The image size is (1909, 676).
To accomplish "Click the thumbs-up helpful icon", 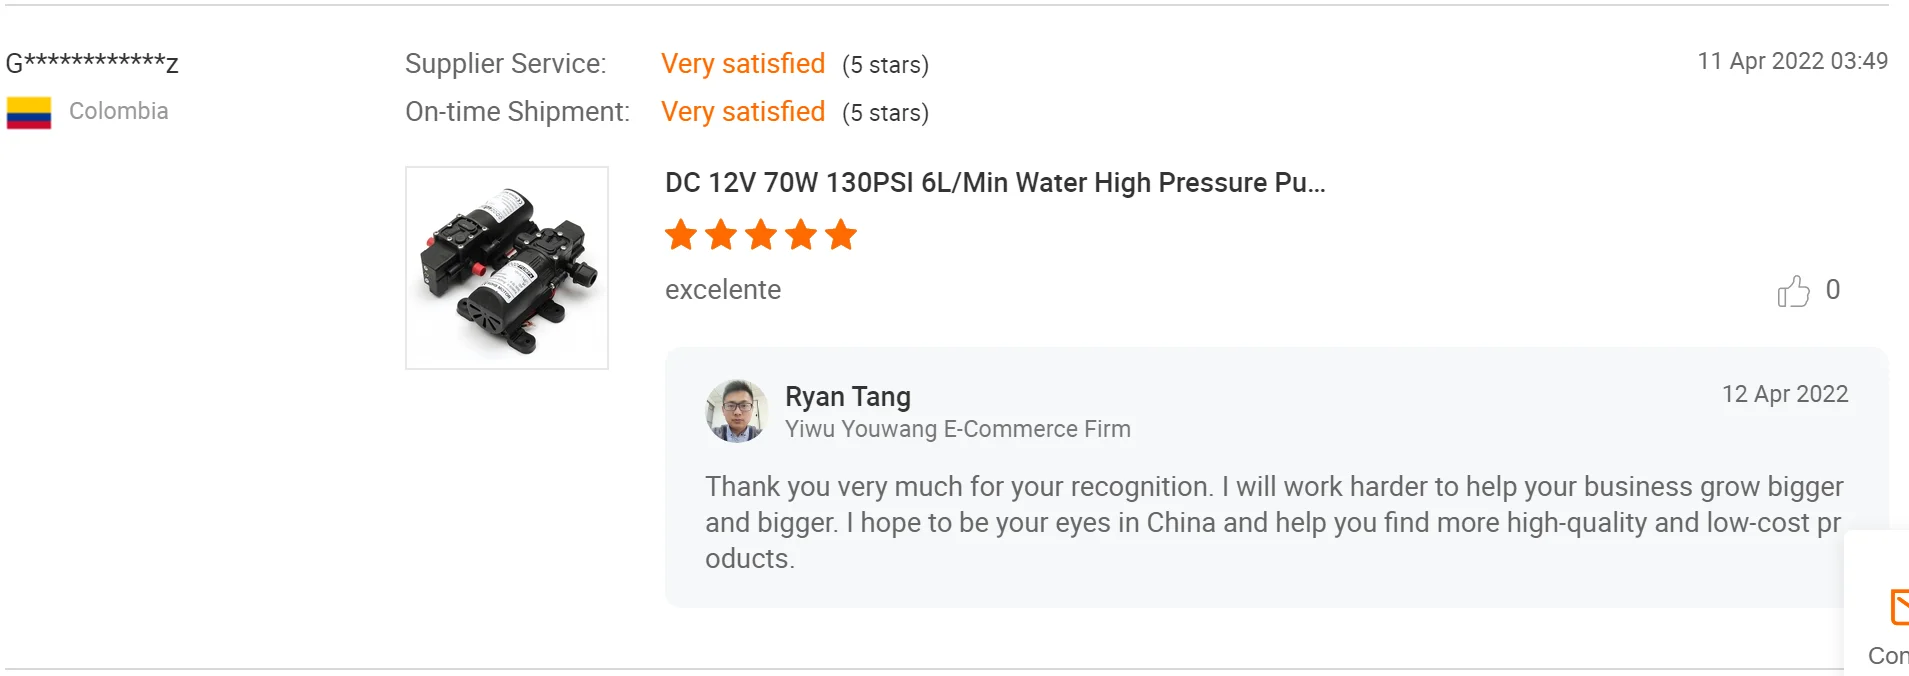I will tap(1793, 291).
